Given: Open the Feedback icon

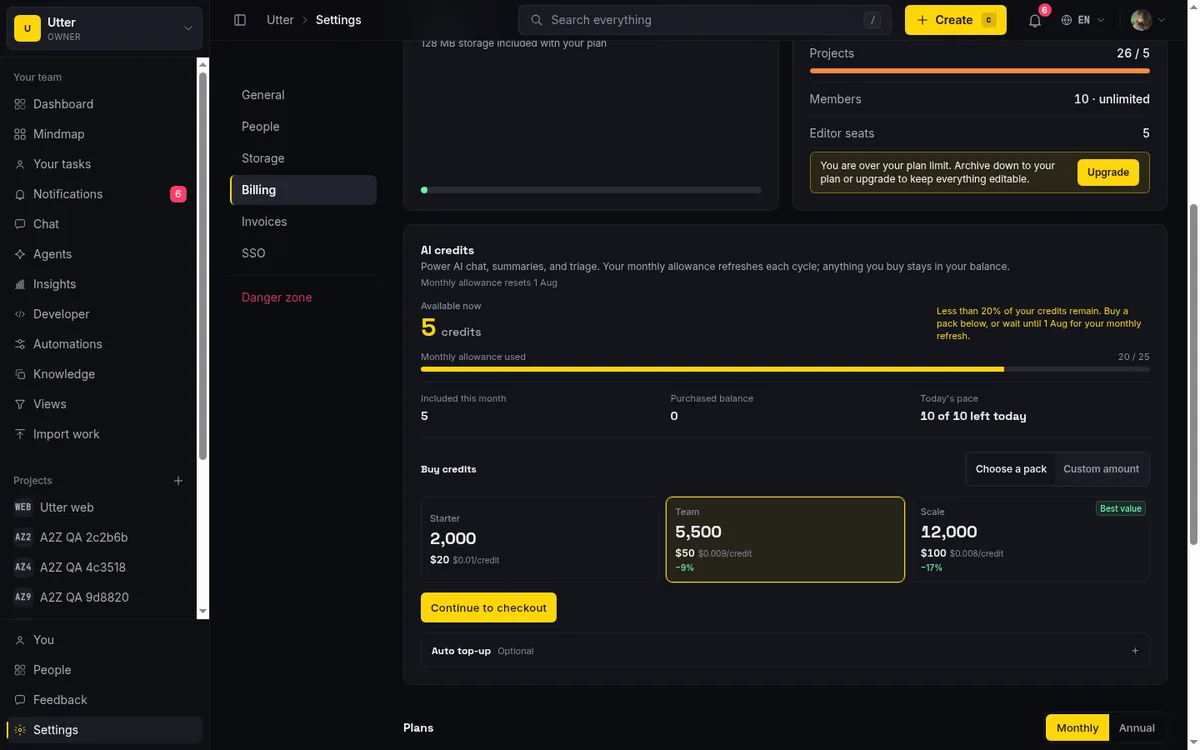Looking at the screenshot, I should pos(20,700).
